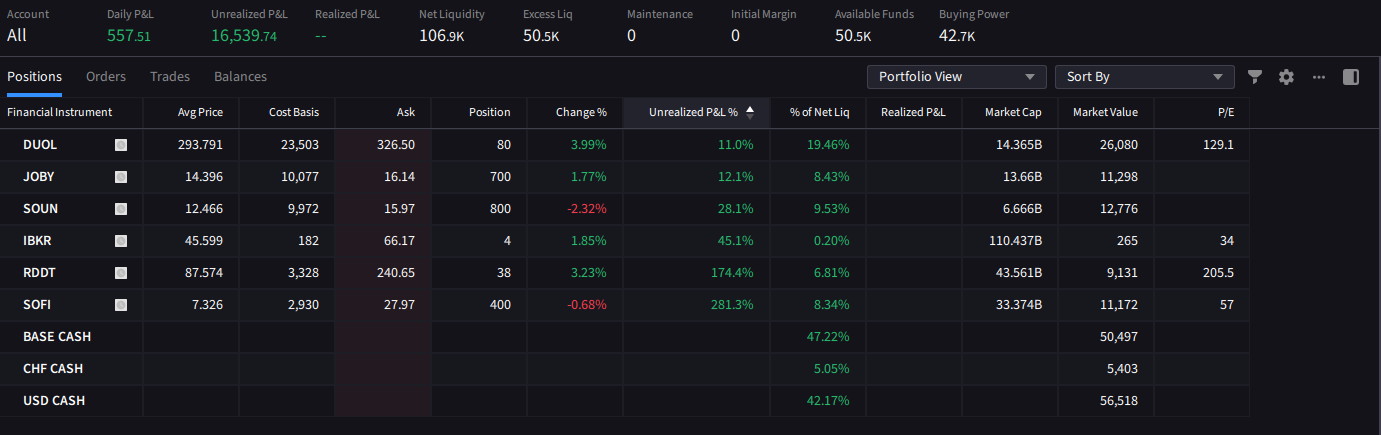Open the Portfolio View dropdown
Screen dimensions: 1381x435
click(x=957, y=77)
